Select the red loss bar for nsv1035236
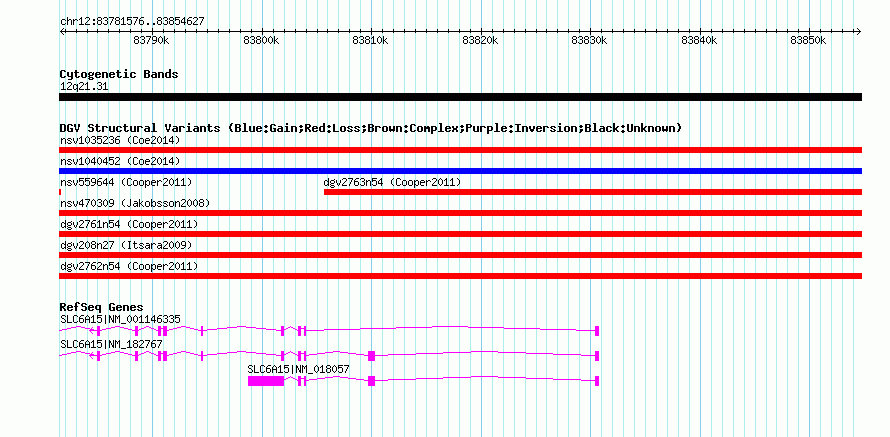The image size is (890, 437). pyautogui.click(x=460, y=150)
